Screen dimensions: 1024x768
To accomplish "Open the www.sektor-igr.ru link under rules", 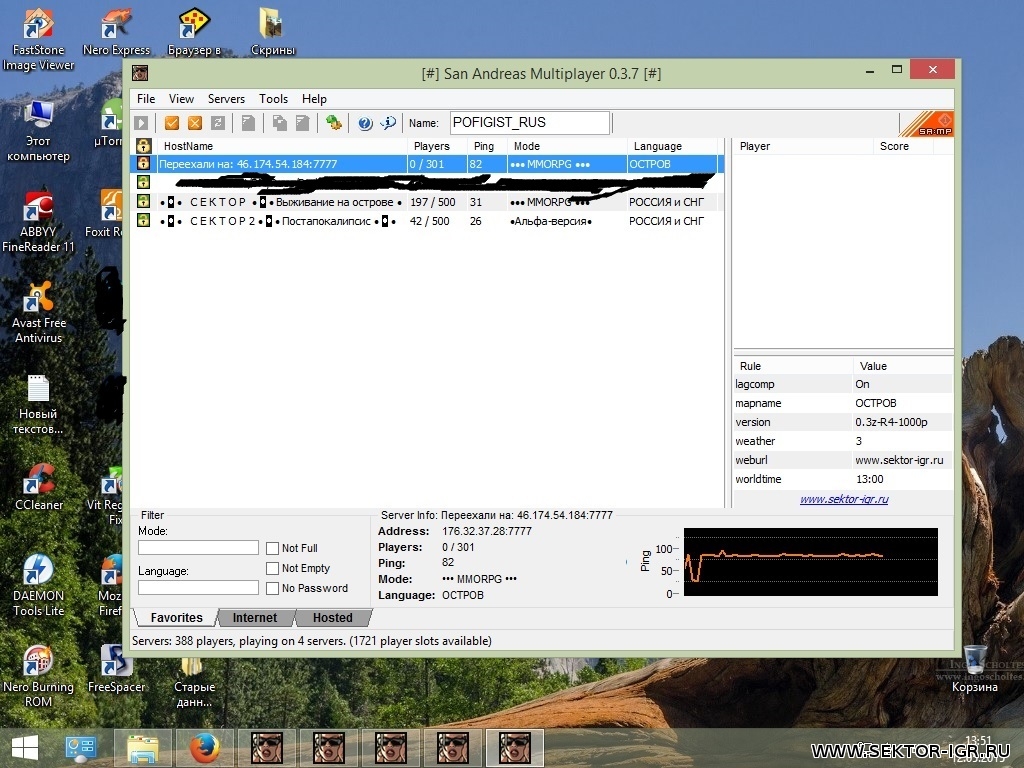I will pyautogui.click(x=844, y=499).
